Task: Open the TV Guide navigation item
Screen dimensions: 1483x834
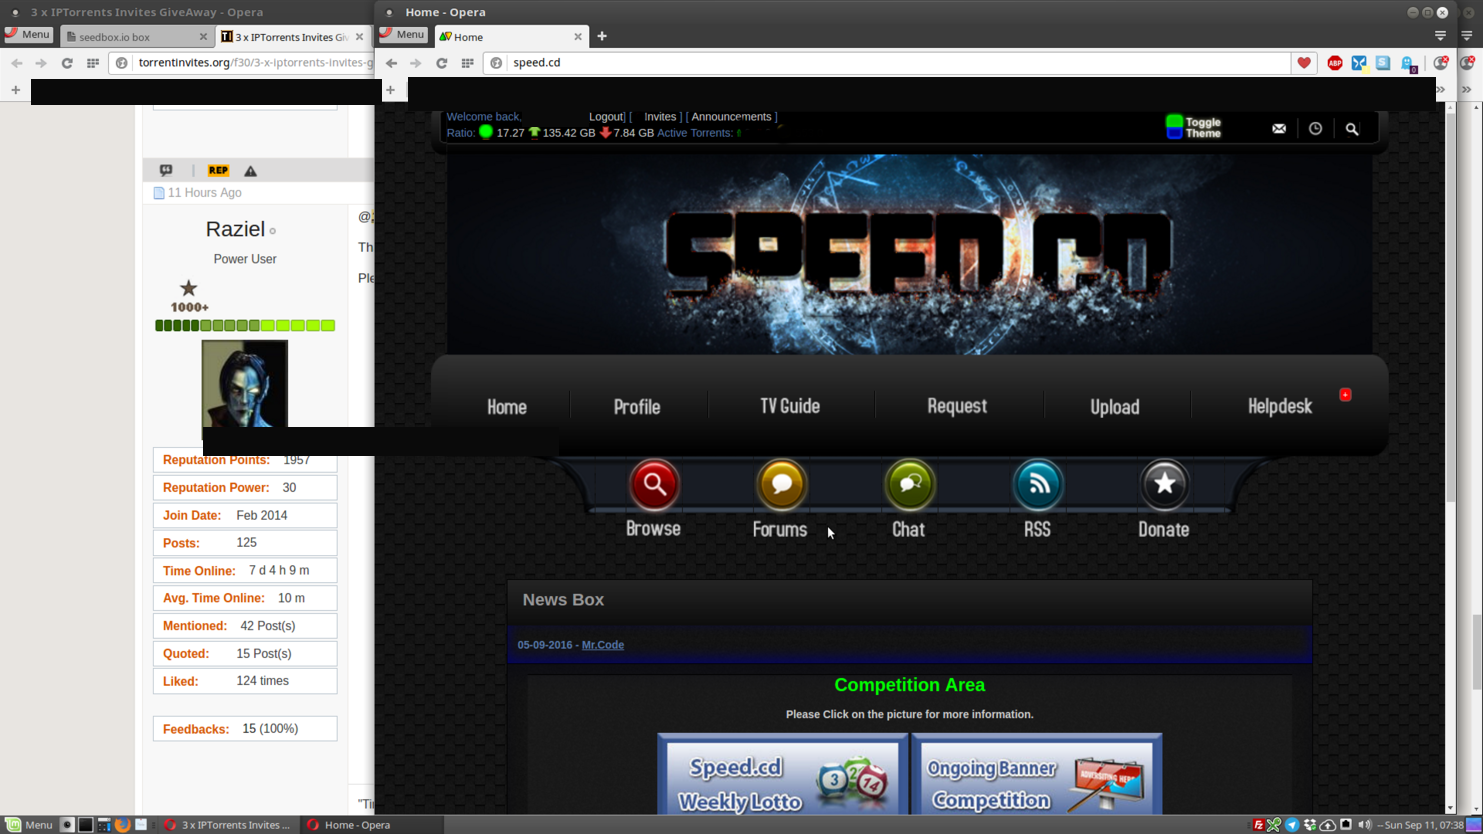Action: tap(790, 406)
